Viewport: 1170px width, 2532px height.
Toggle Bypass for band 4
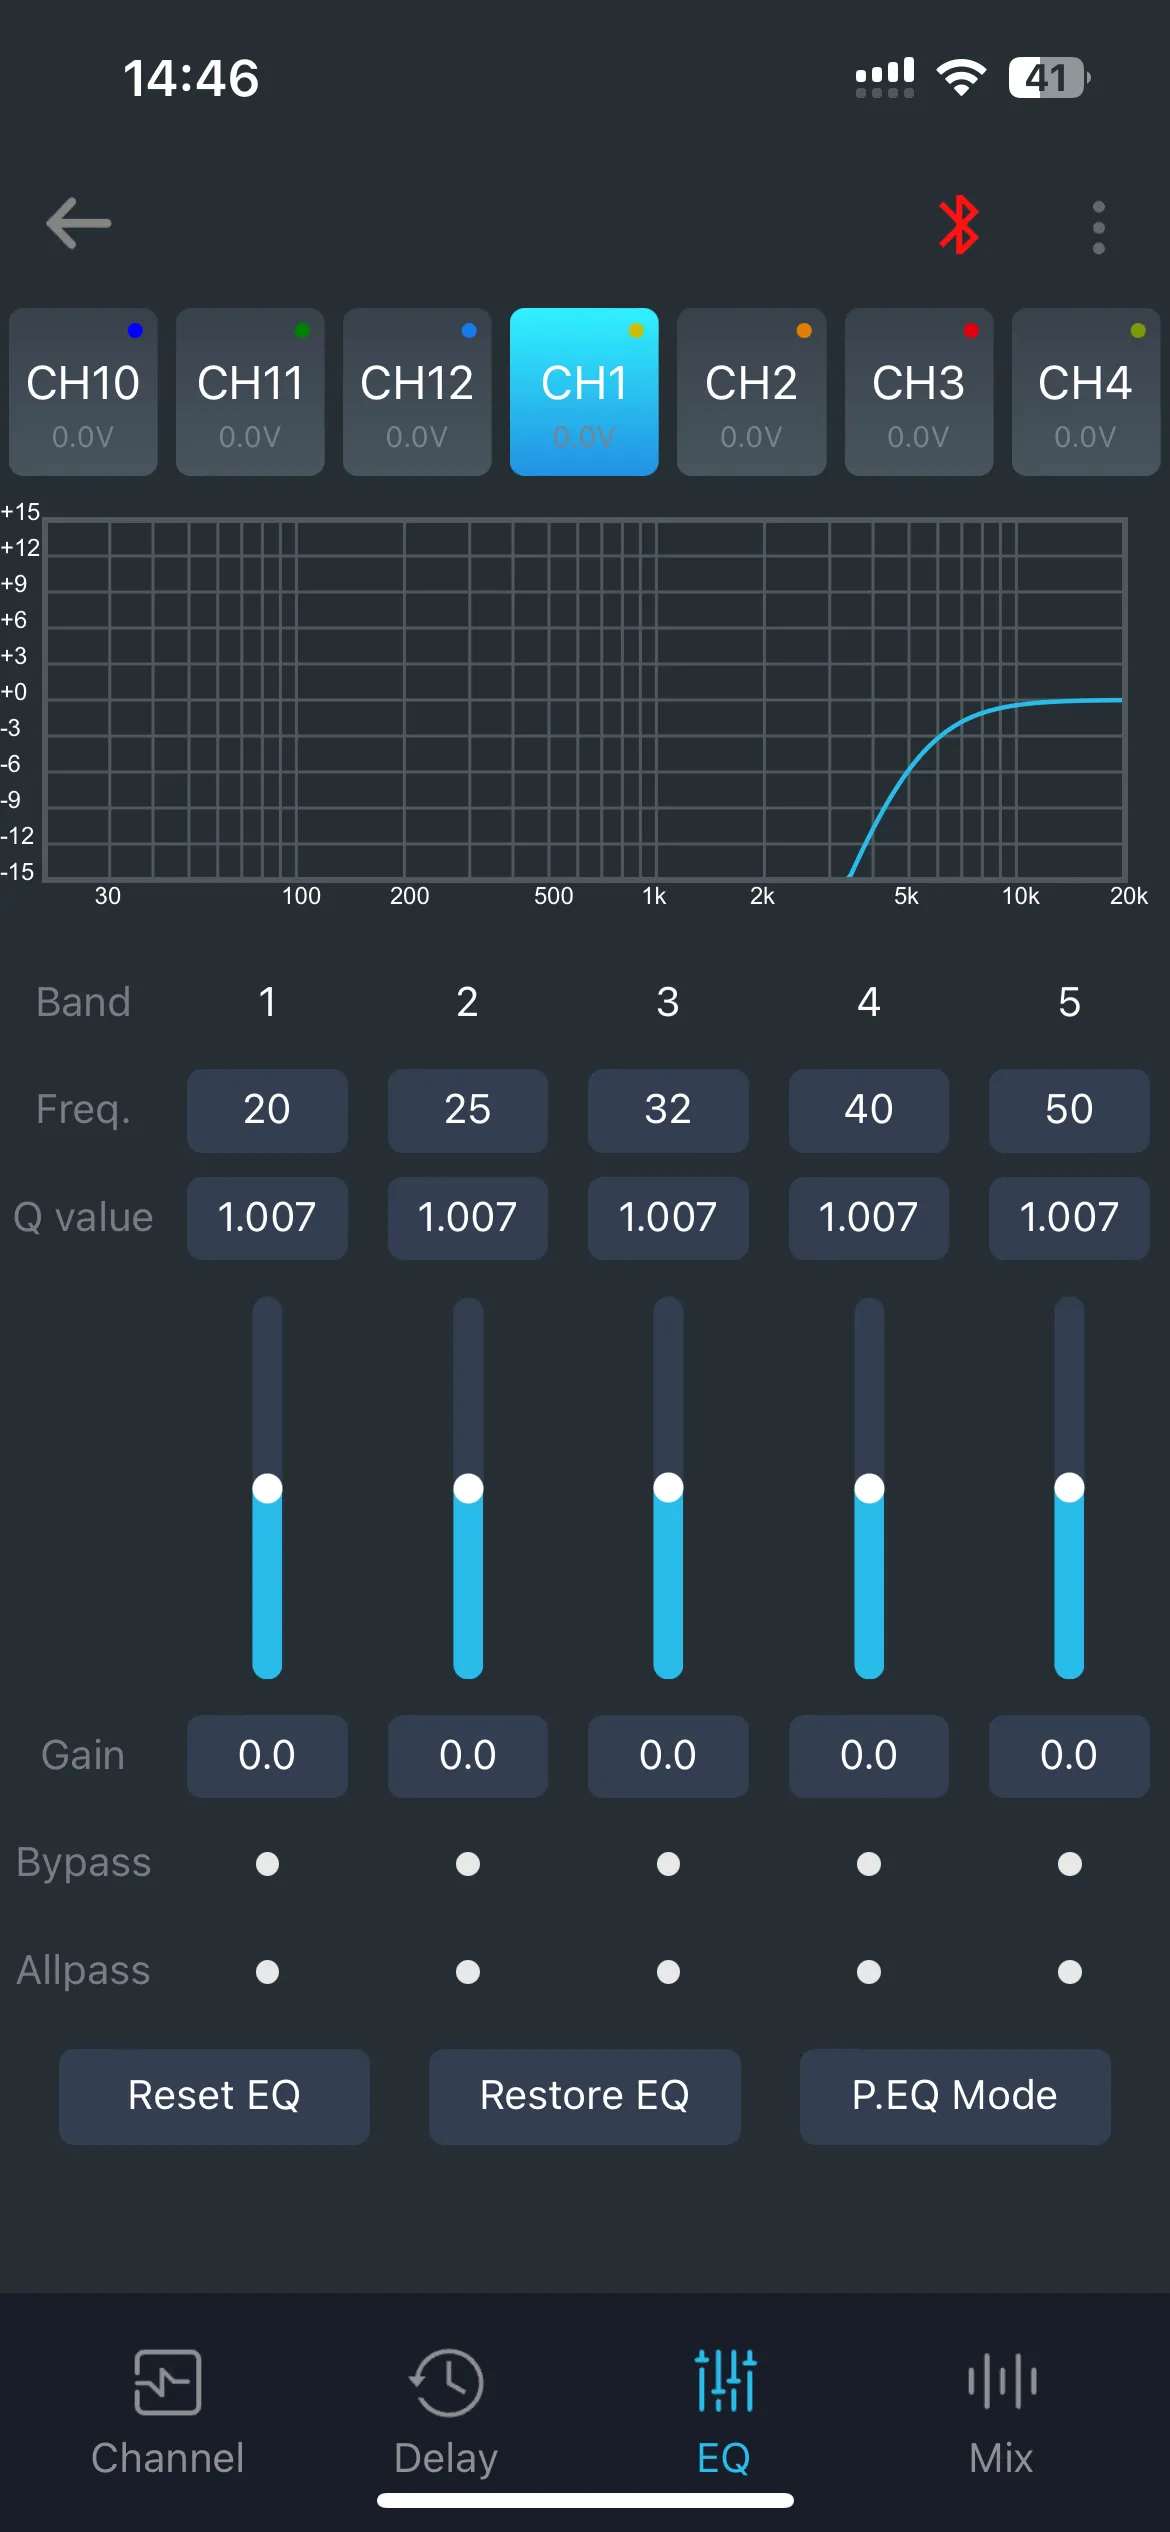click(x=869, y=1864)
